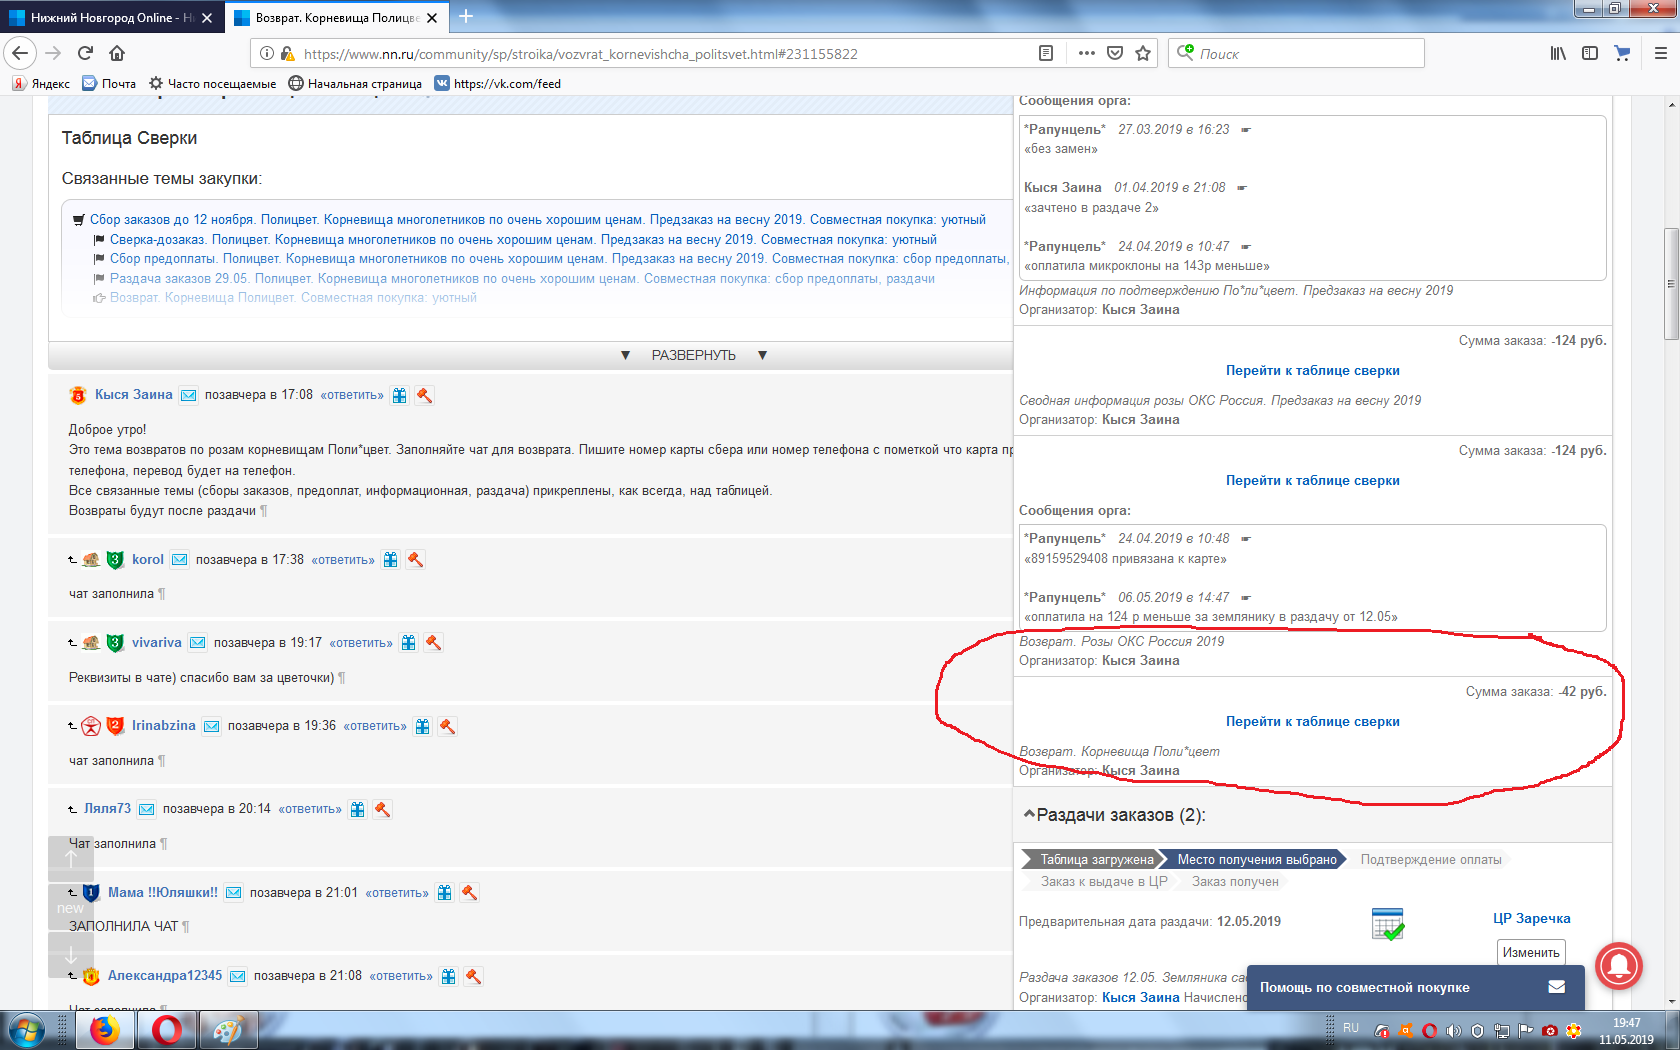
Task: Open the ЦР Заречка pickup point link
Action: click(x=1531, y=918)
